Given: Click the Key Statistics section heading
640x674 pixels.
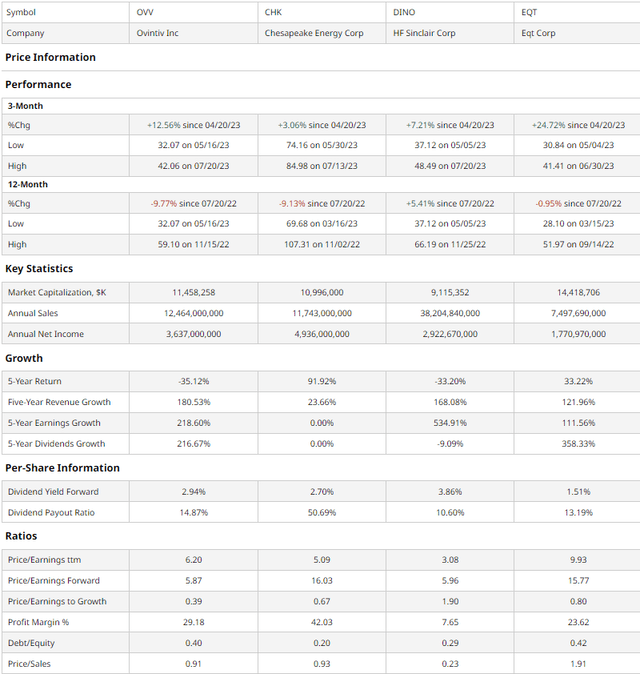Looking at the screenshot, I should [39, 269].
